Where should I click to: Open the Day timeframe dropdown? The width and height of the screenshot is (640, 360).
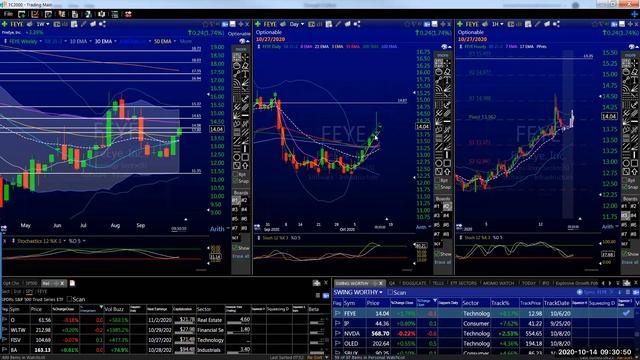click(x=297, y=24)
